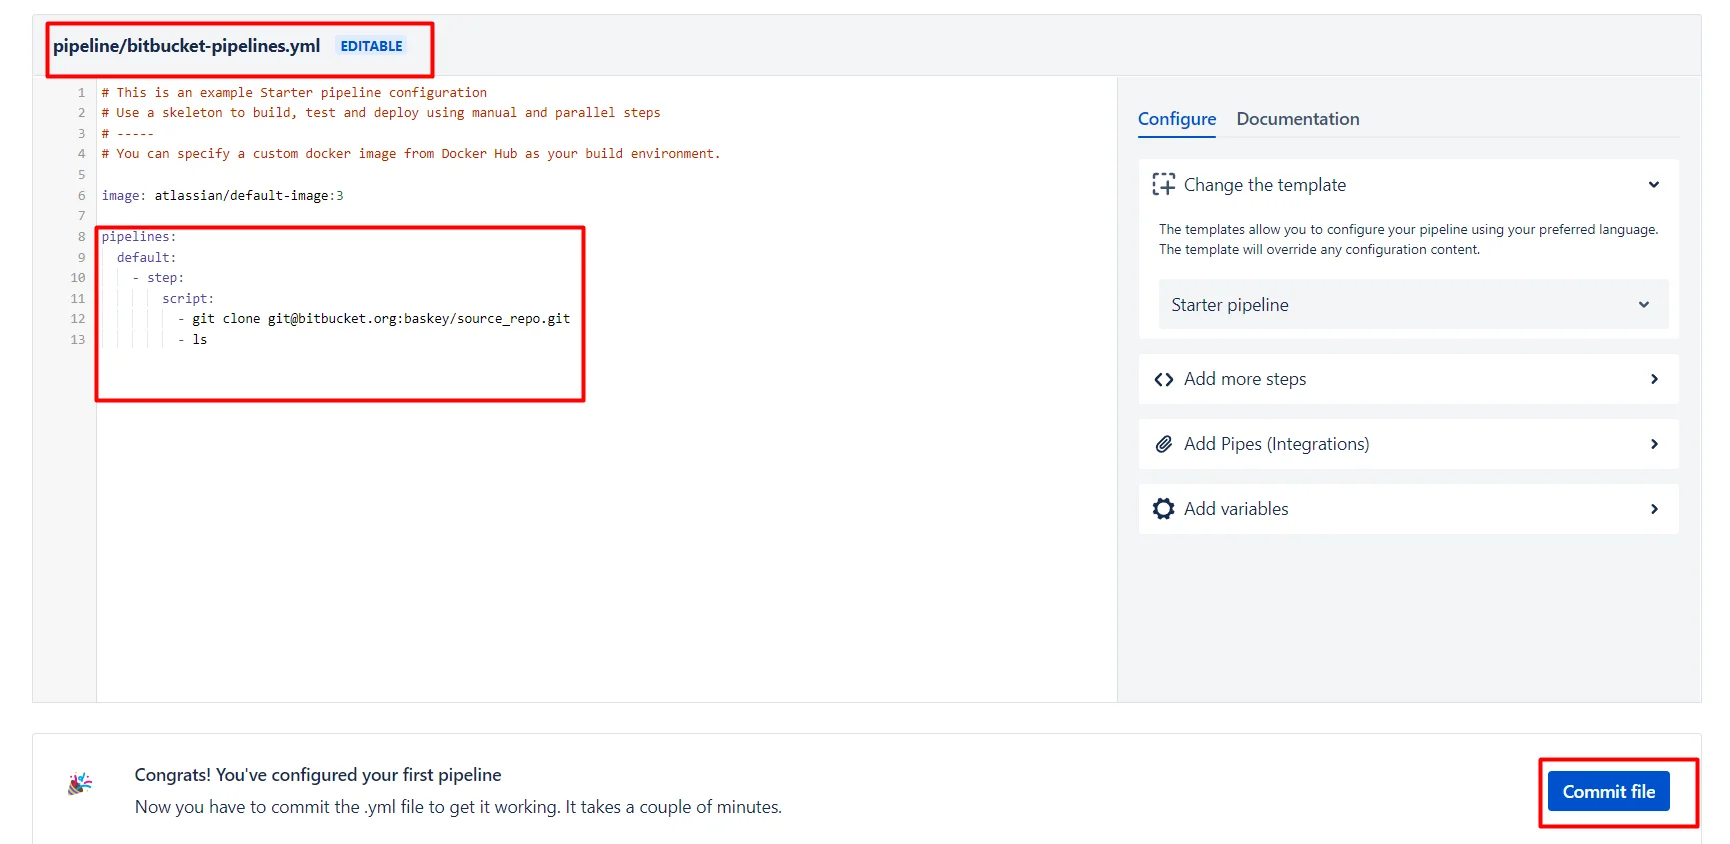Viewport: 1730px width, 844px height.
Task: Click the '- step:' line in editor
Action: [158, 278]
